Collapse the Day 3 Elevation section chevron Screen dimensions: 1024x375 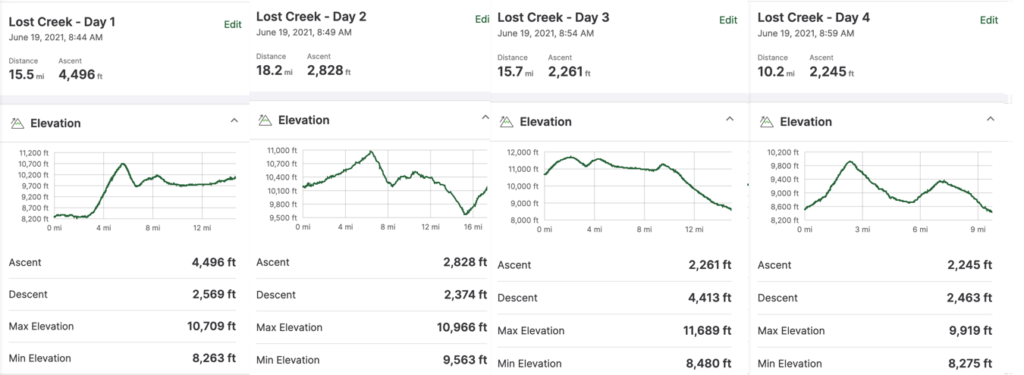729,120
